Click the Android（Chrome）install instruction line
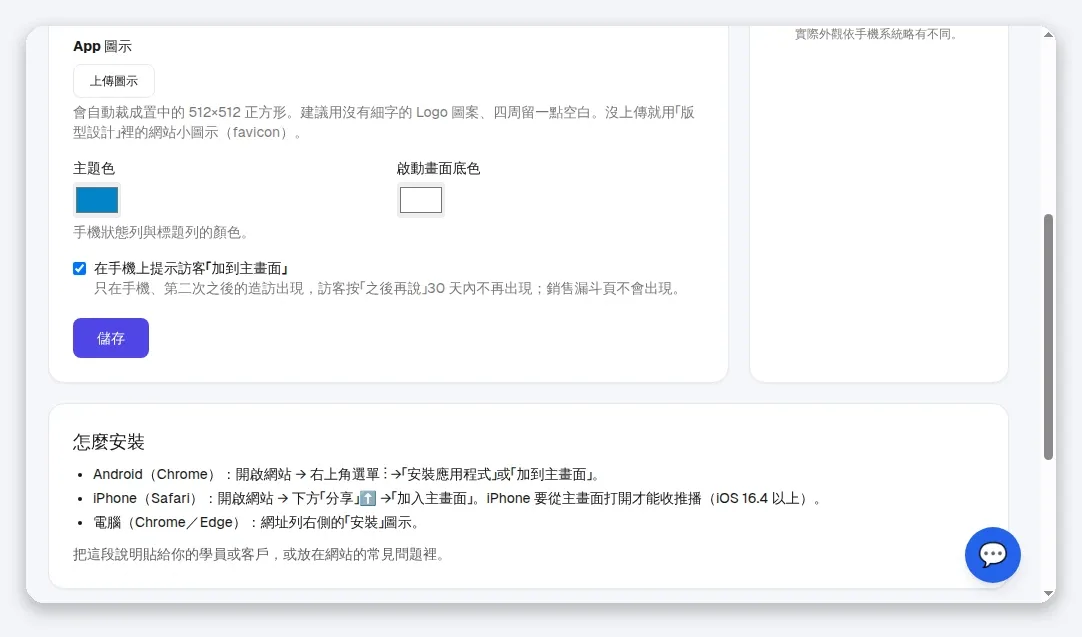This screenshot has height=637, width=1082. [348, 474]
